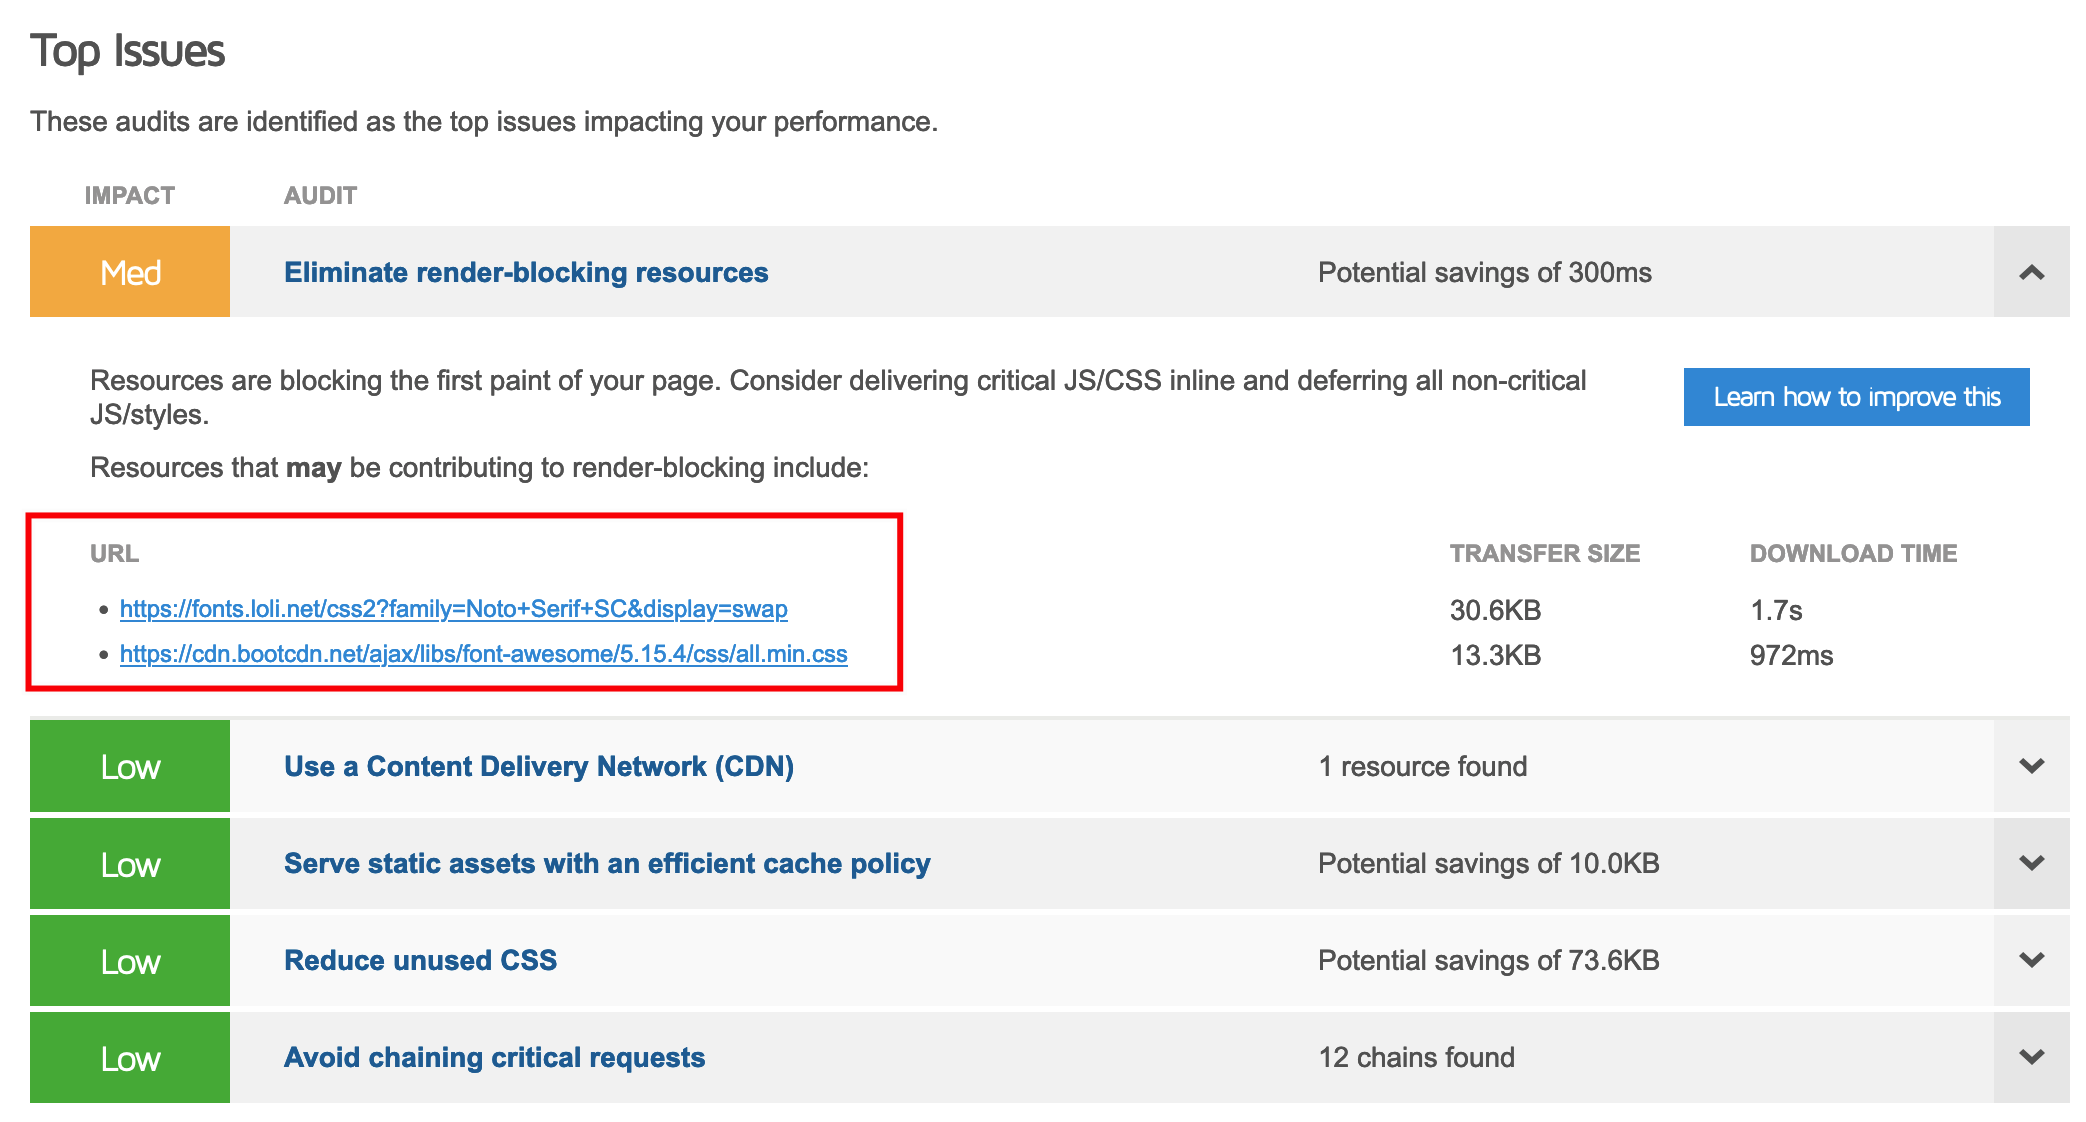Image resolution: width=2086 pixels, height=1122 pixels.
Task: Click the TRANSFER SIZE column header
Action: point(1544,553)
